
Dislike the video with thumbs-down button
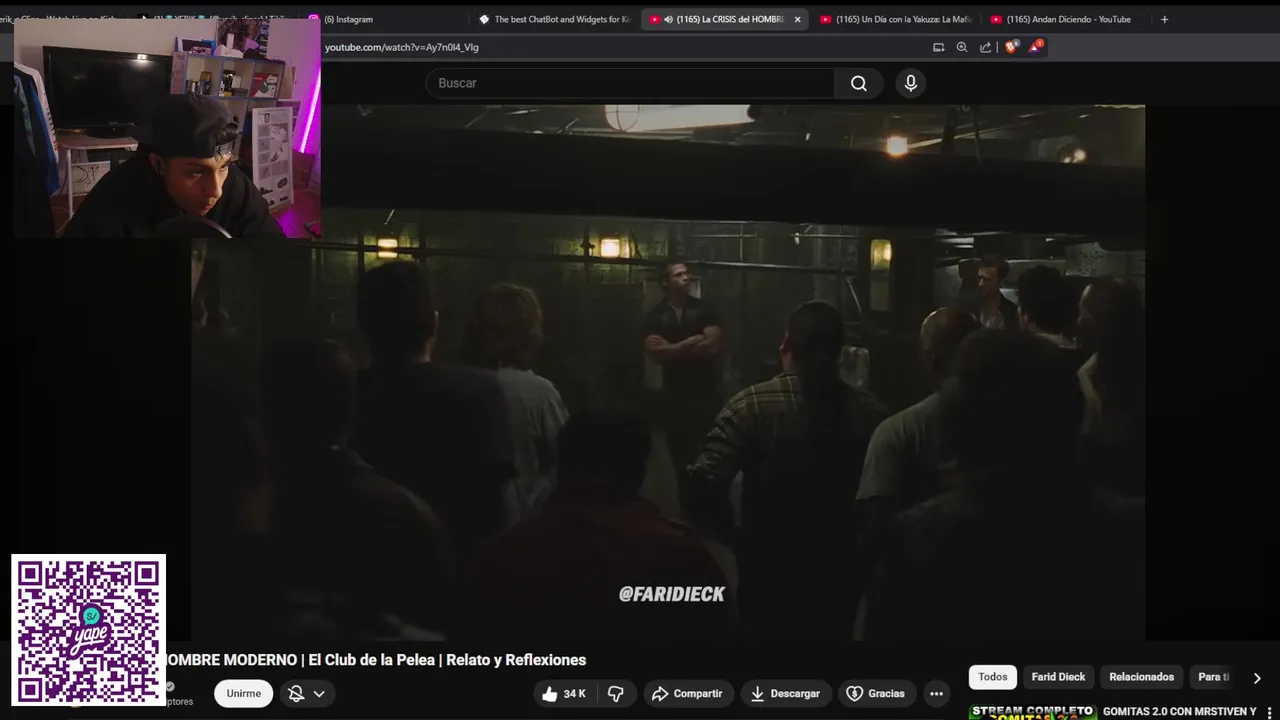[616, 693]
